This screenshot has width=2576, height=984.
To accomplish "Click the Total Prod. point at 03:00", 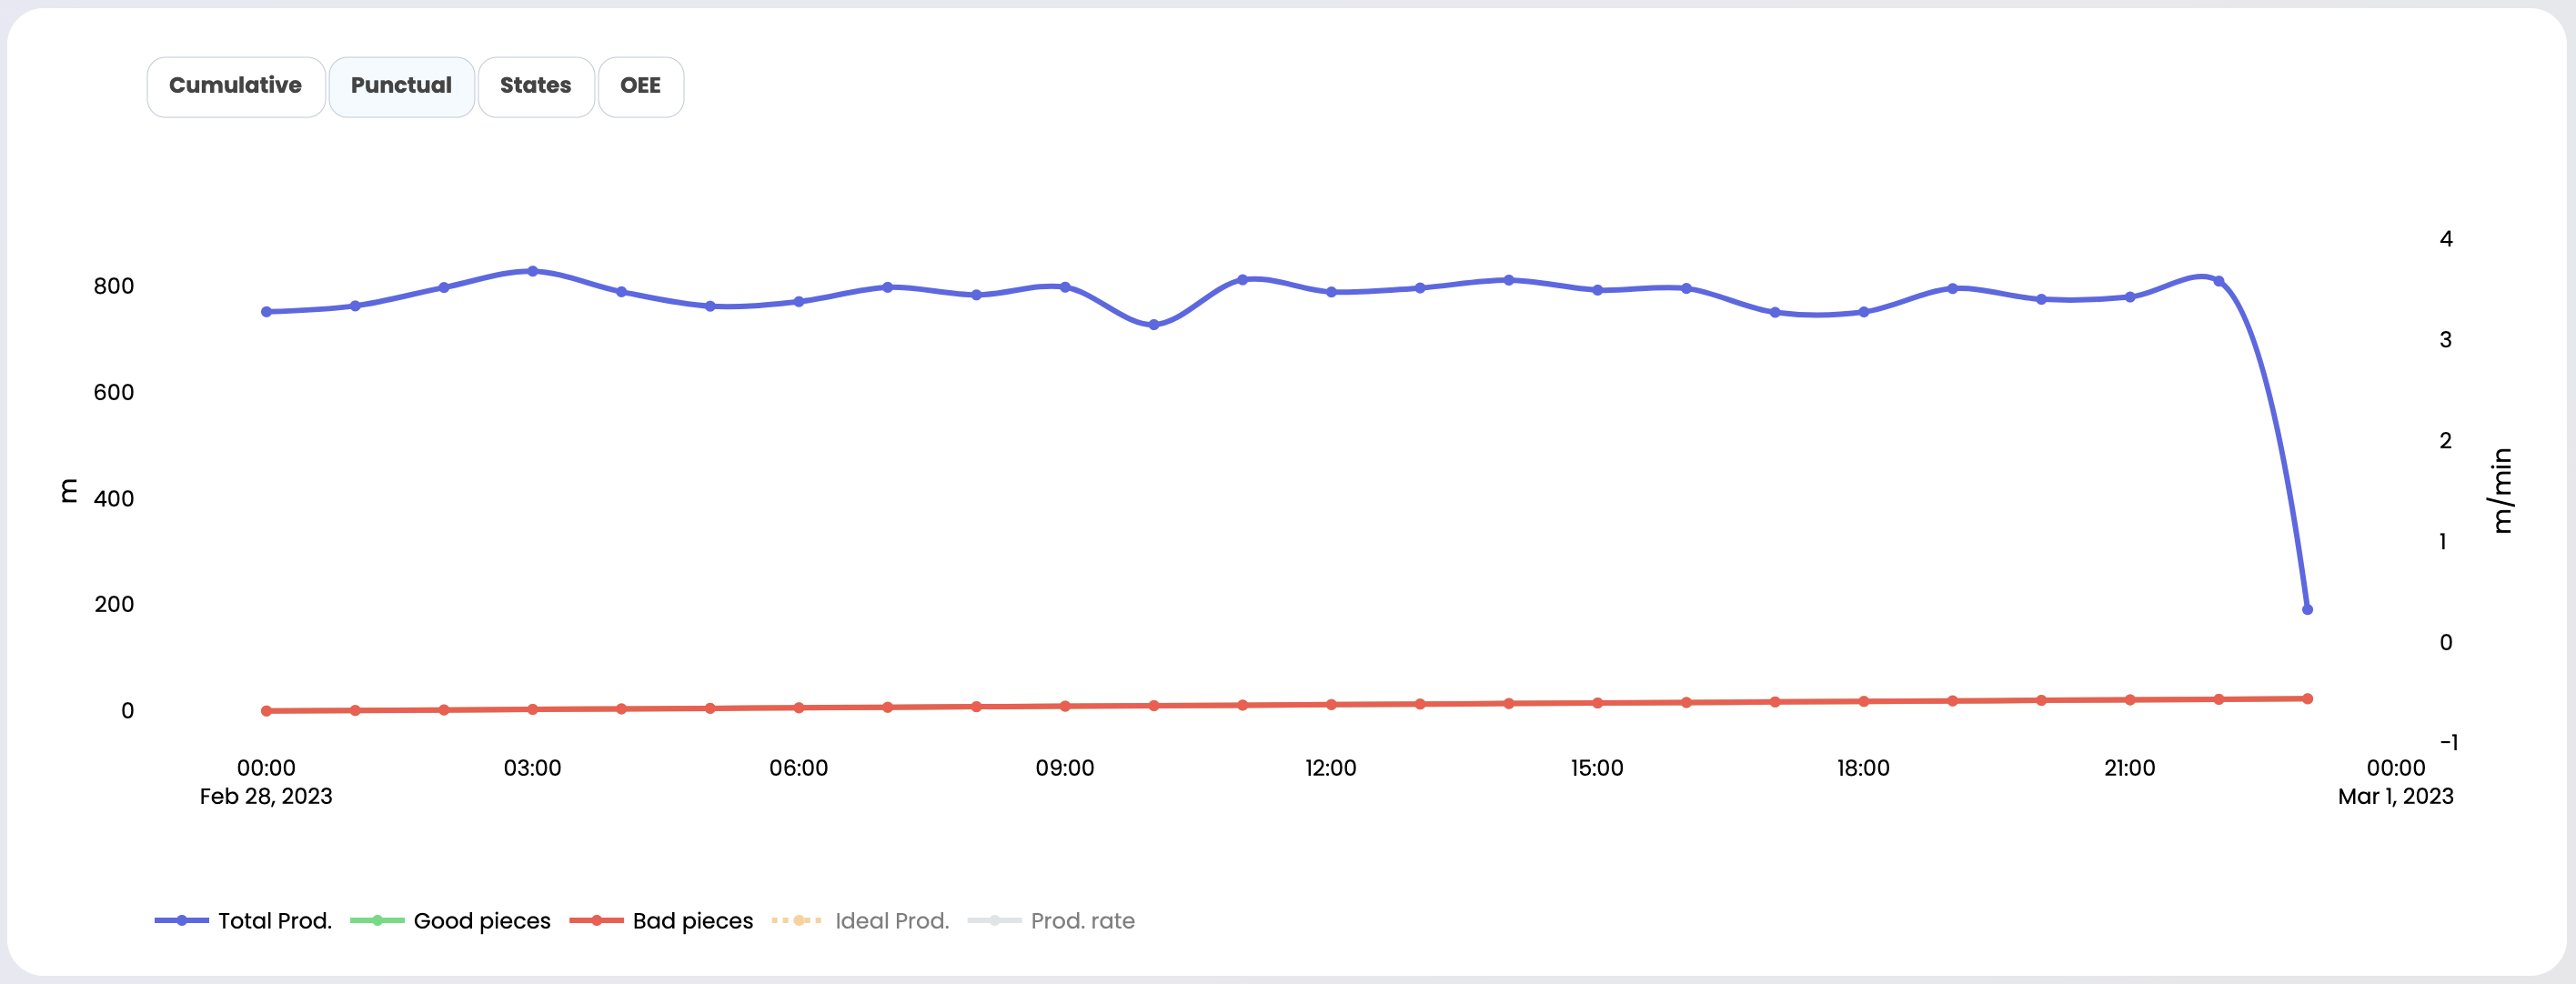I will [x=532, y=271].
